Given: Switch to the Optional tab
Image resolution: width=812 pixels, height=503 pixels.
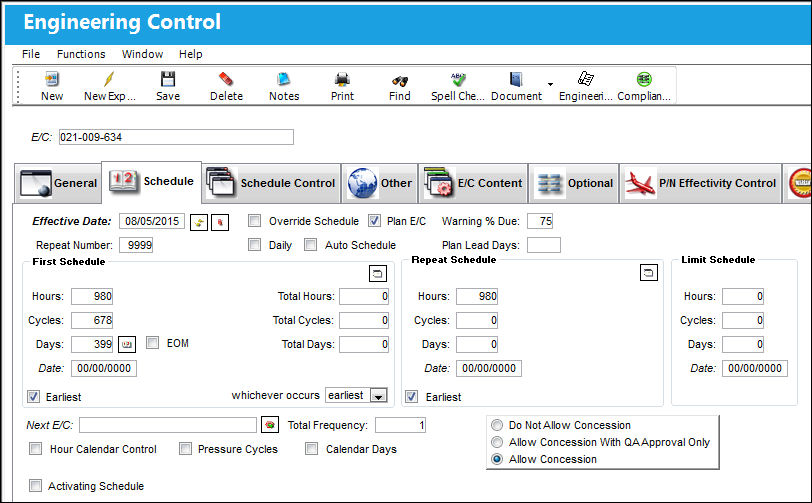Looking at the screenshot, I should point(574,183).
